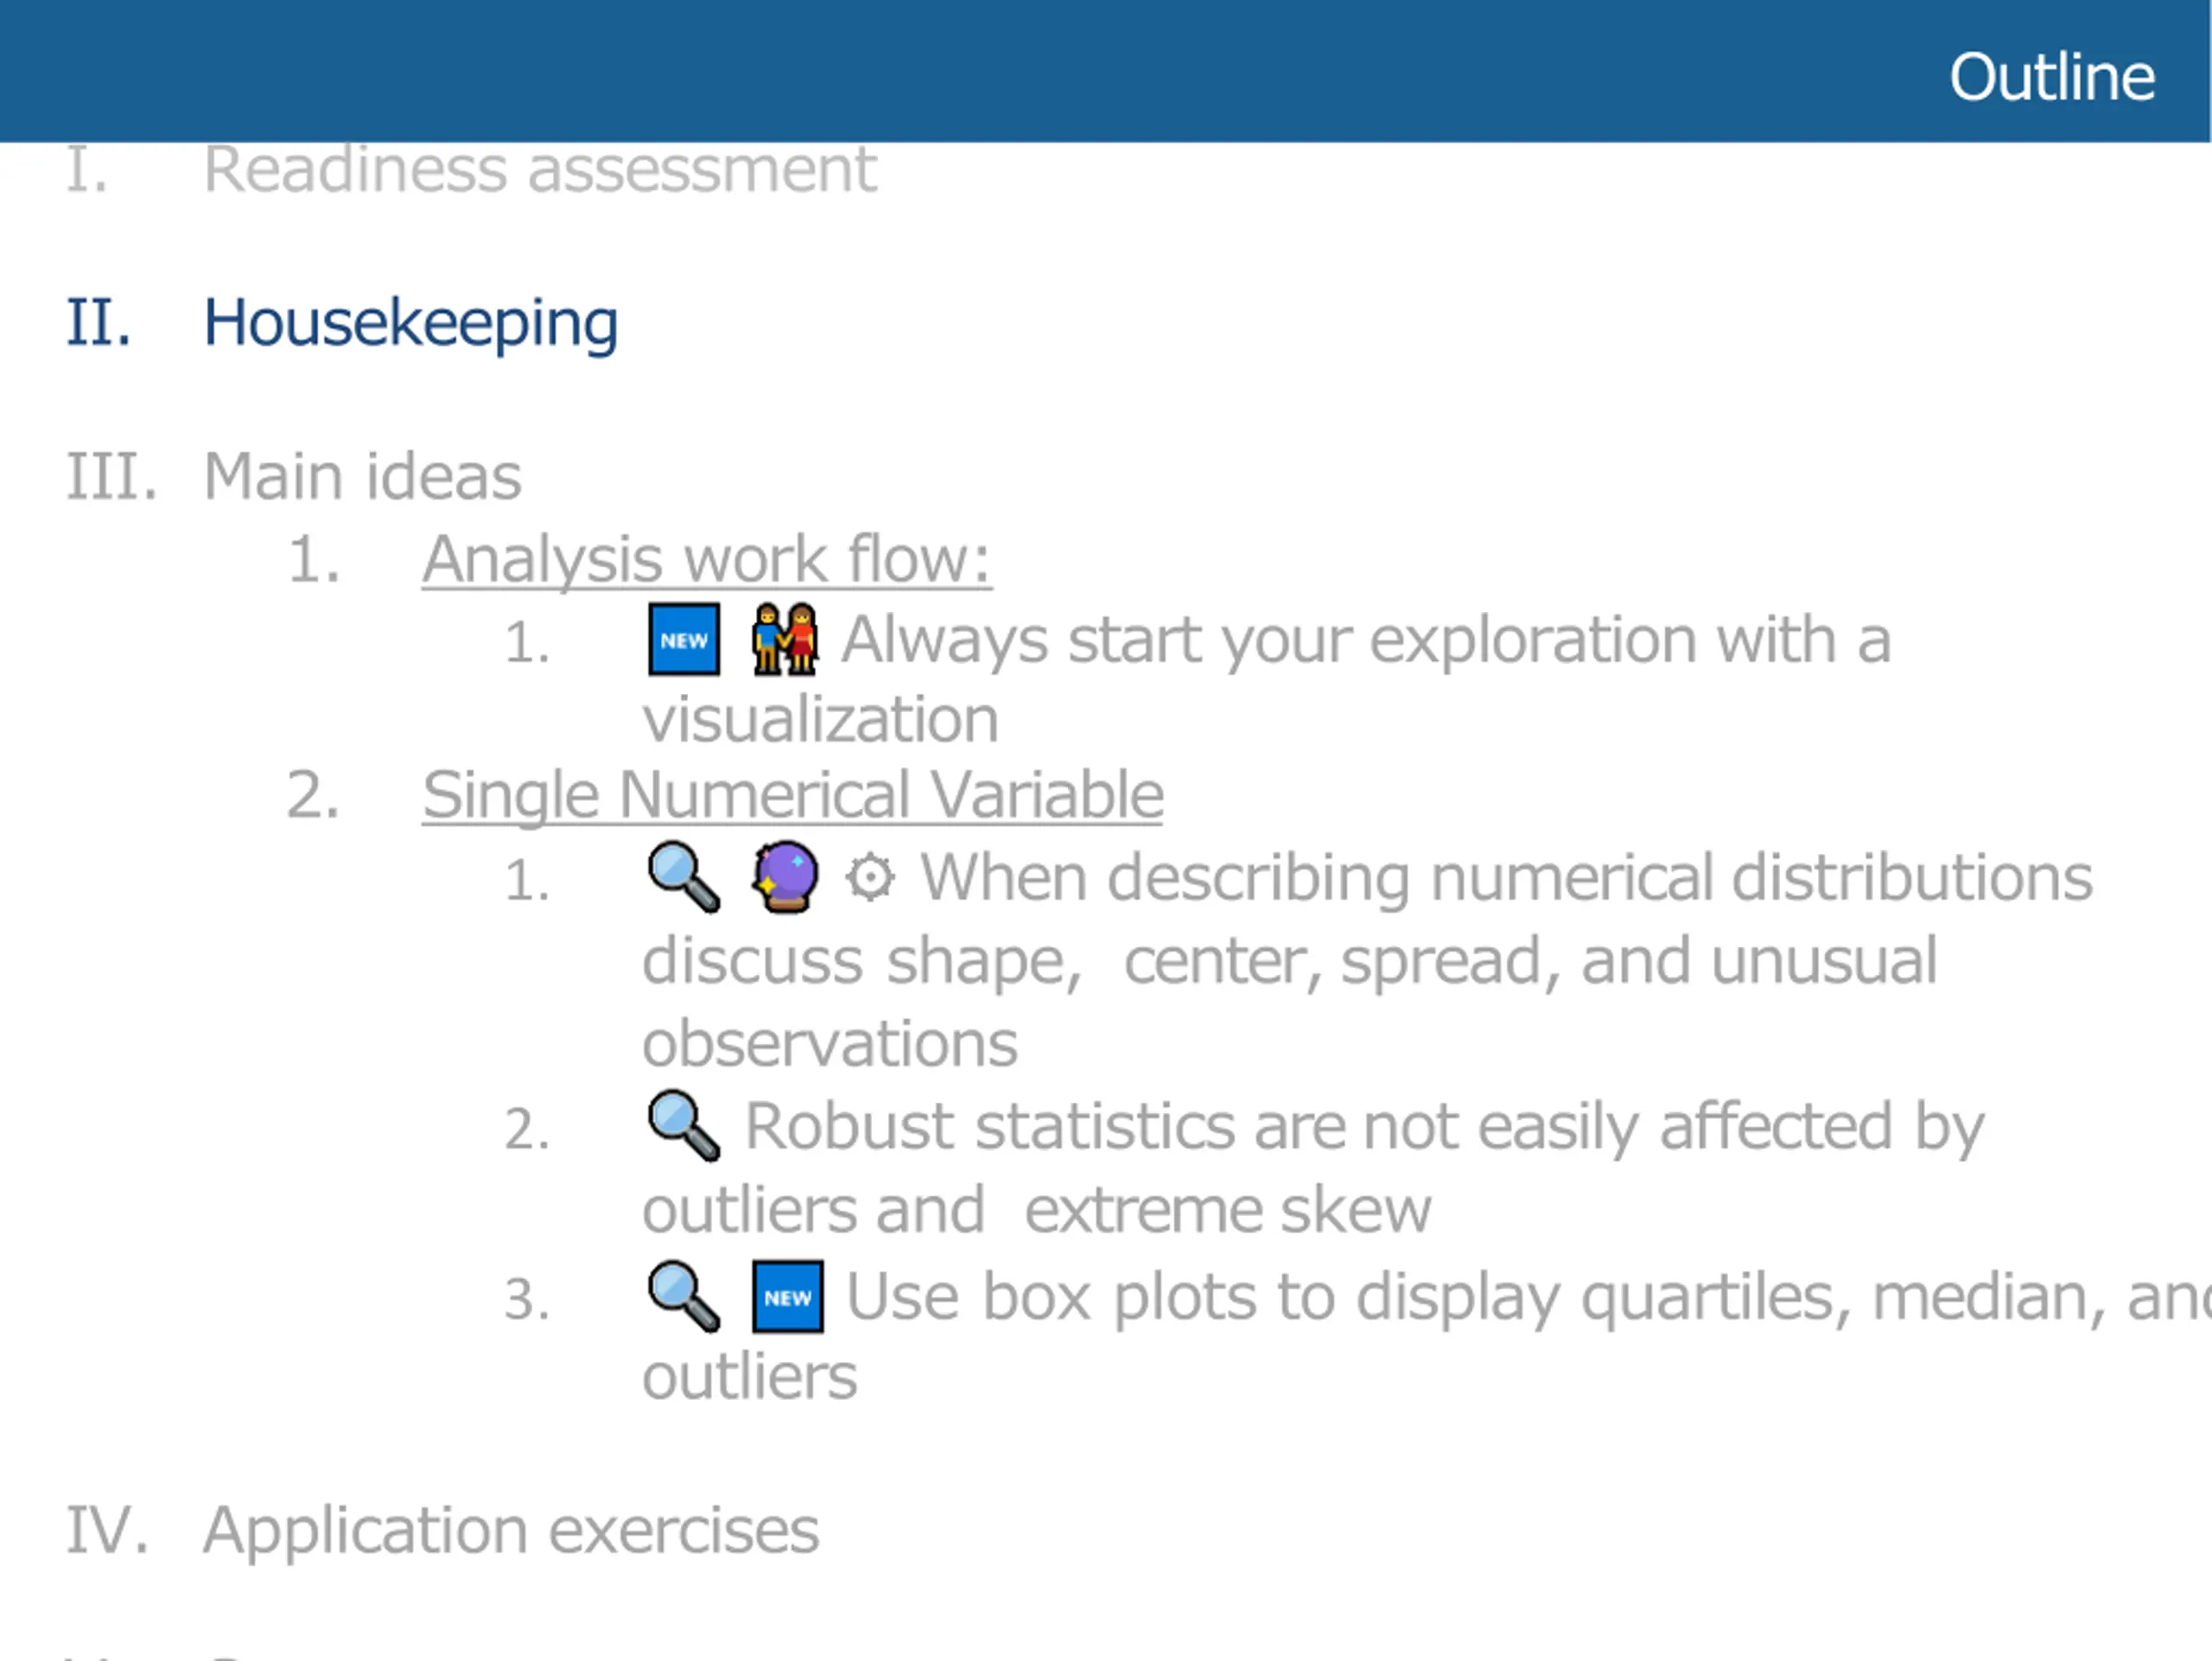2212x1661 pixels.
Task: Click the magnifying glass beside 'When describing numerical distributions'
Action: (684, 877)
